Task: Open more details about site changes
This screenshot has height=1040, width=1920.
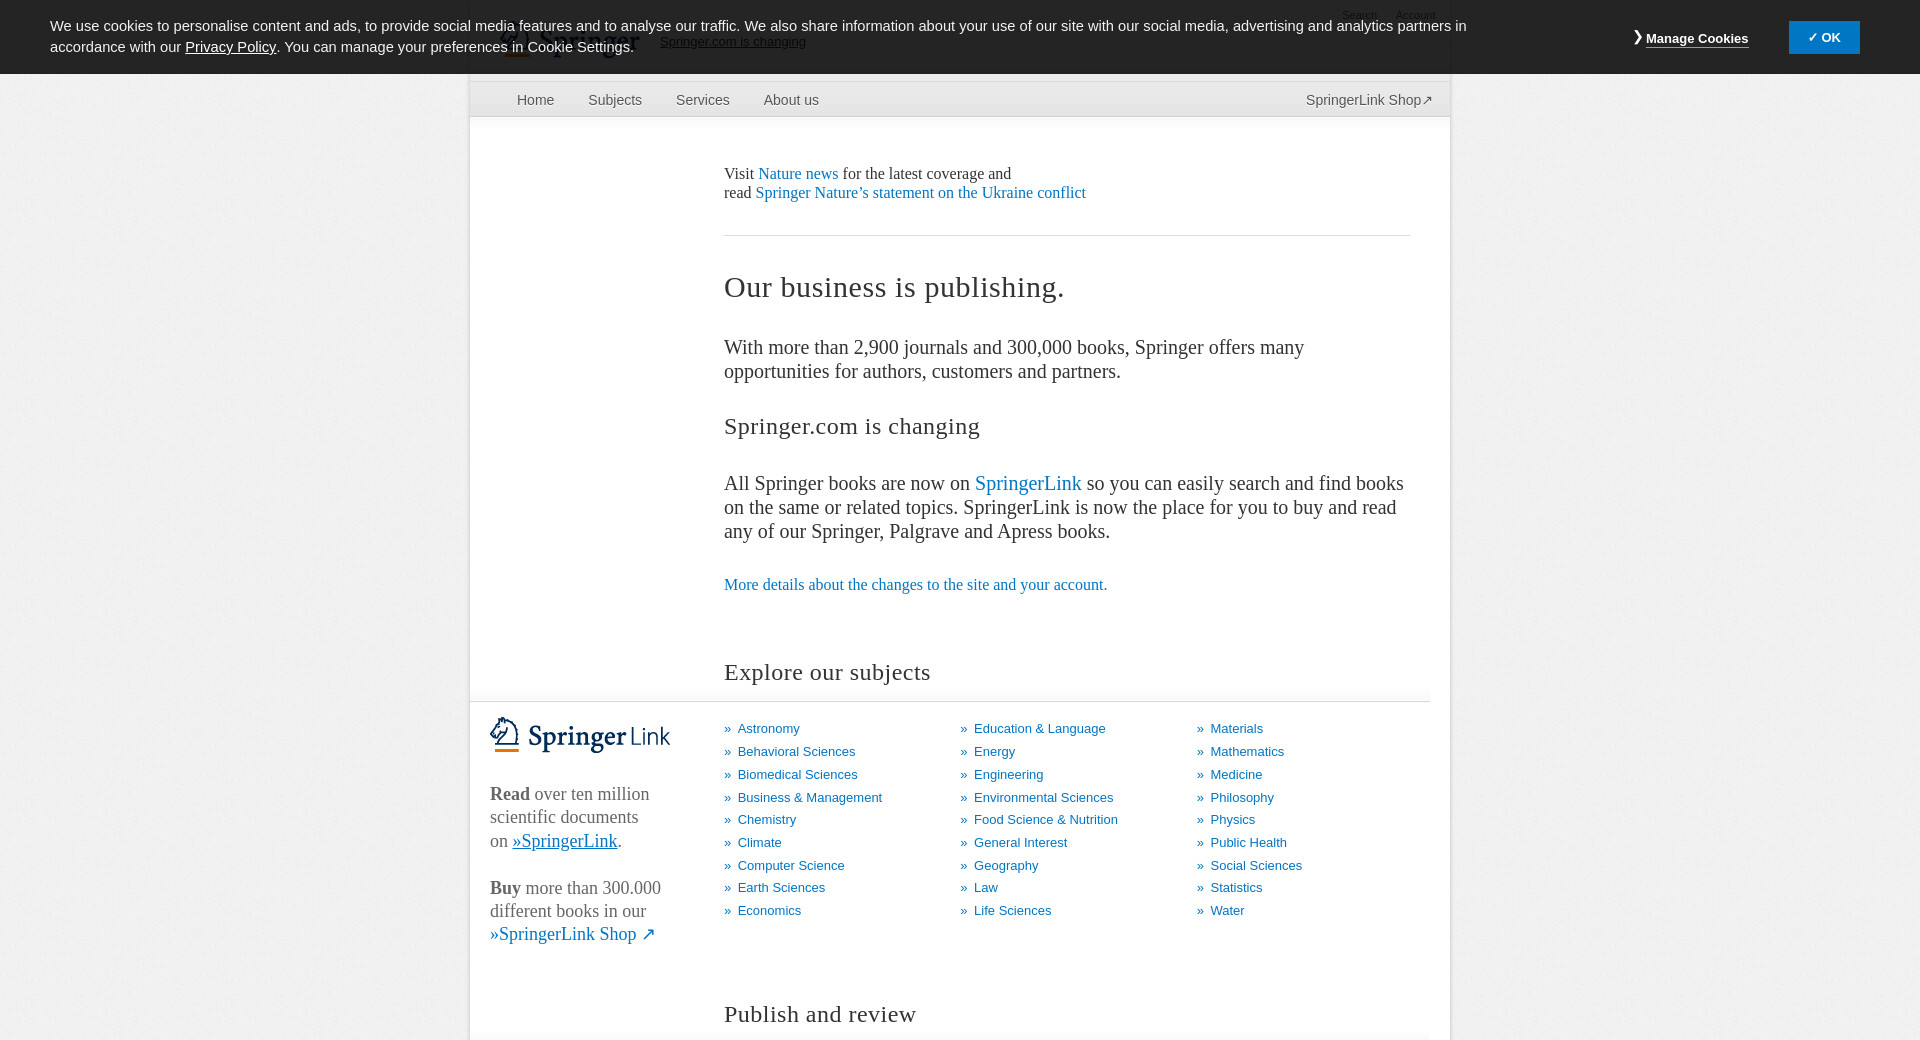Action: [x=915, y=585]
